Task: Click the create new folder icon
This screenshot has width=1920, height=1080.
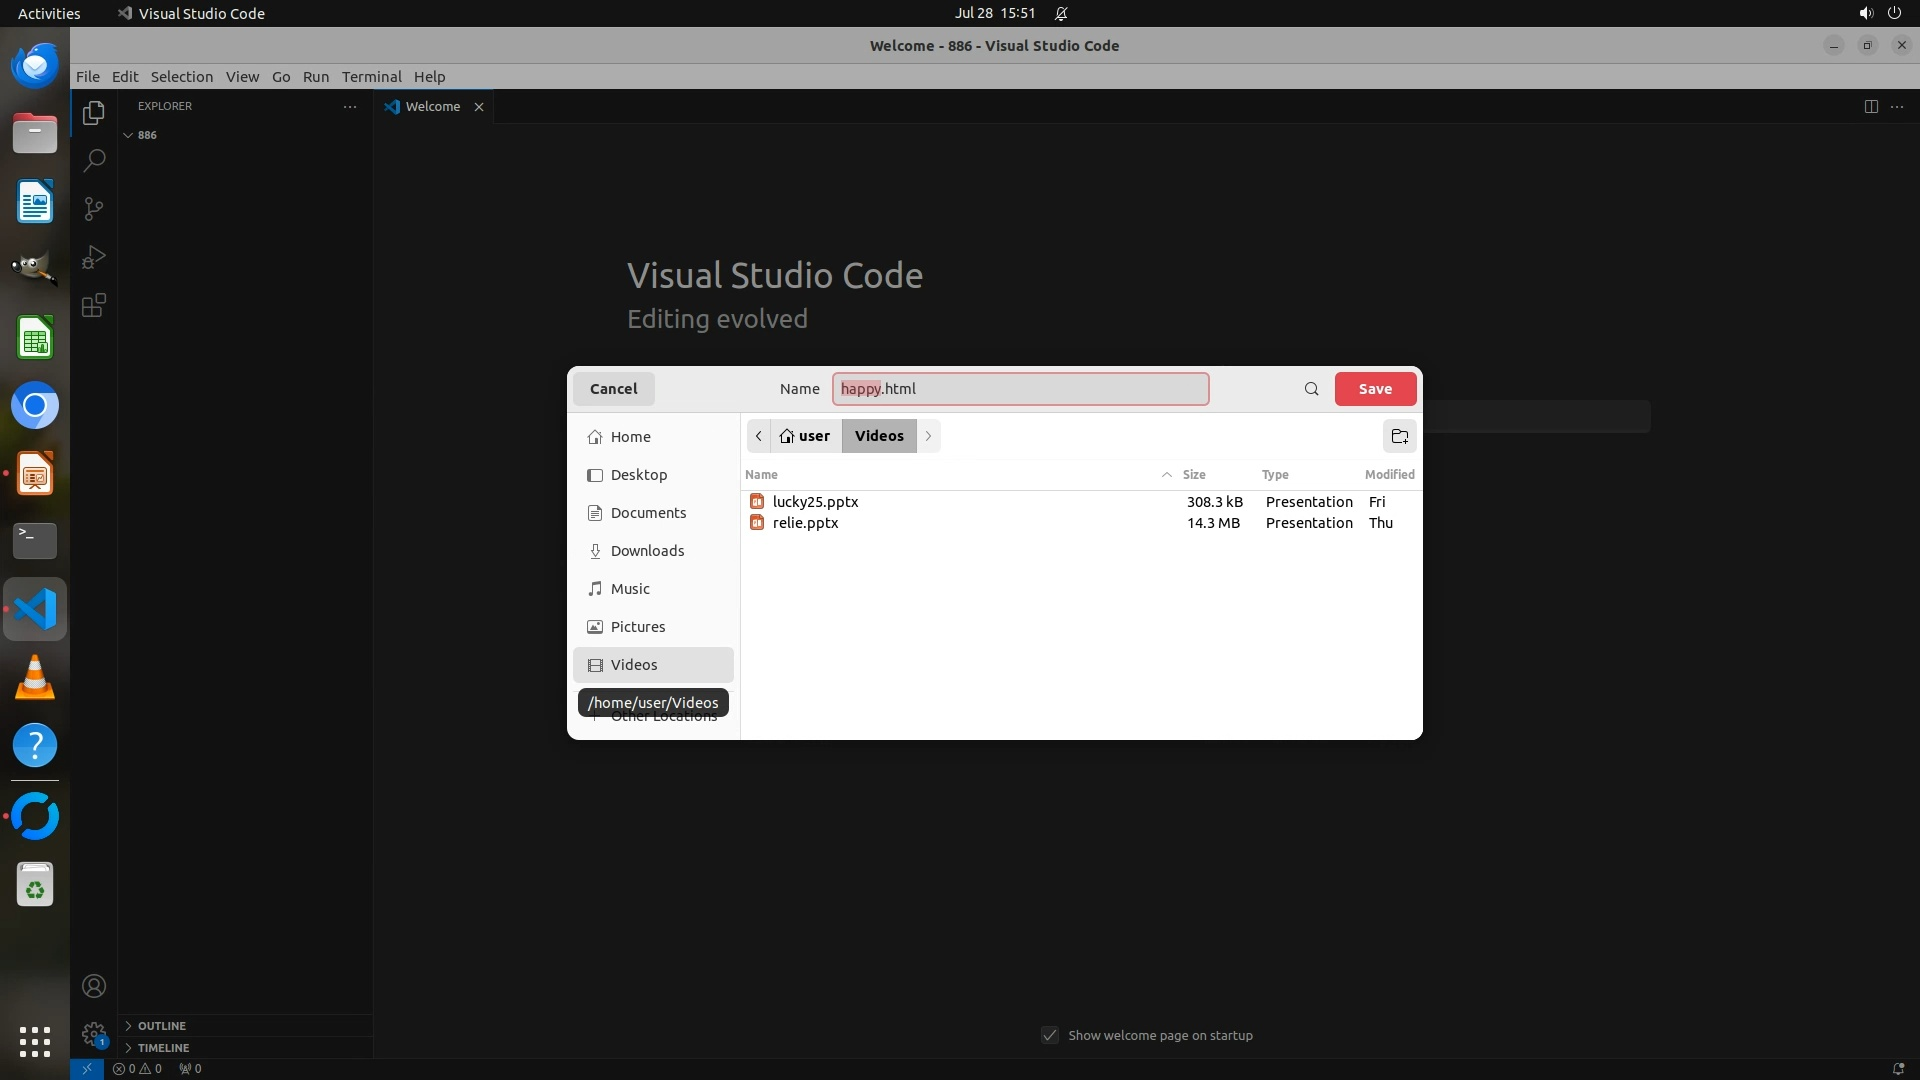Action: 1399,436
